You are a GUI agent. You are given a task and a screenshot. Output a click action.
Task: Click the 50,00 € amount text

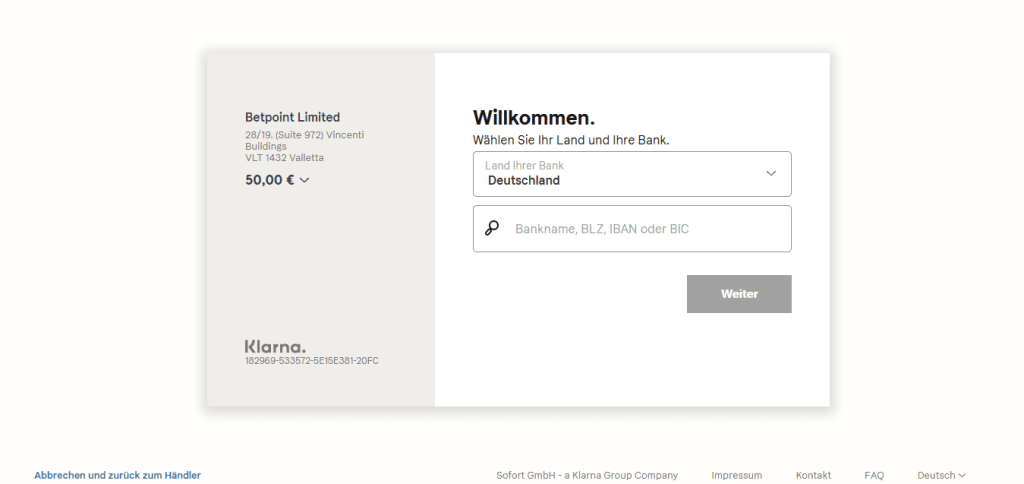click(x=270, y=180)
